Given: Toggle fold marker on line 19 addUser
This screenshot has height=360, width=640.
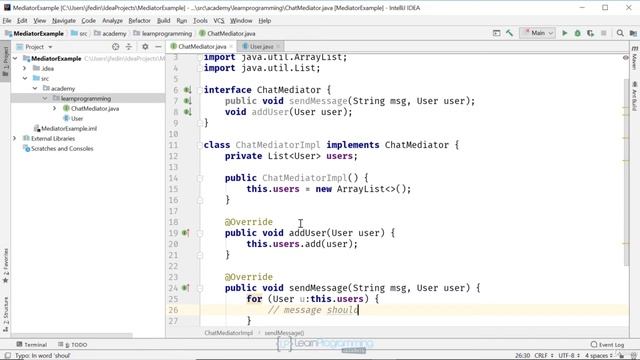Looking at the screenshot, I should pos(200,233).
